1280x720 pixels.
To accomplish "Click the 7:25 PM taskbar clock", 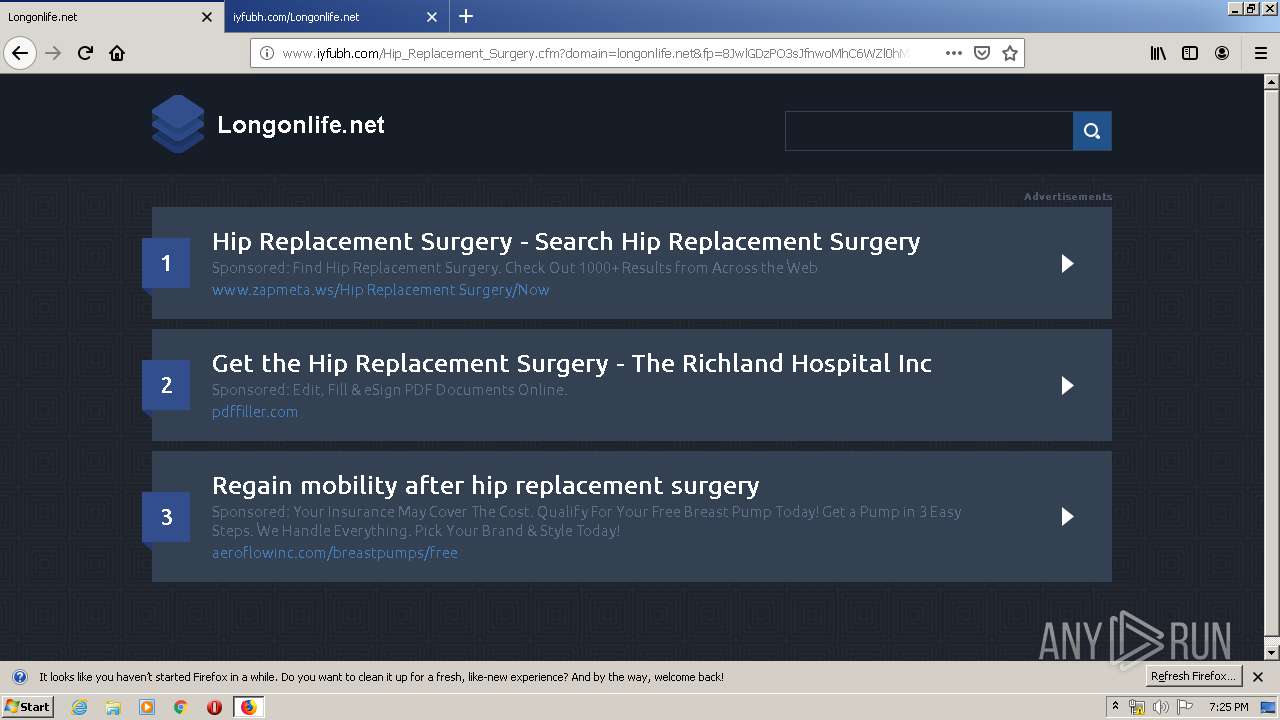I will pos(1228,707).
